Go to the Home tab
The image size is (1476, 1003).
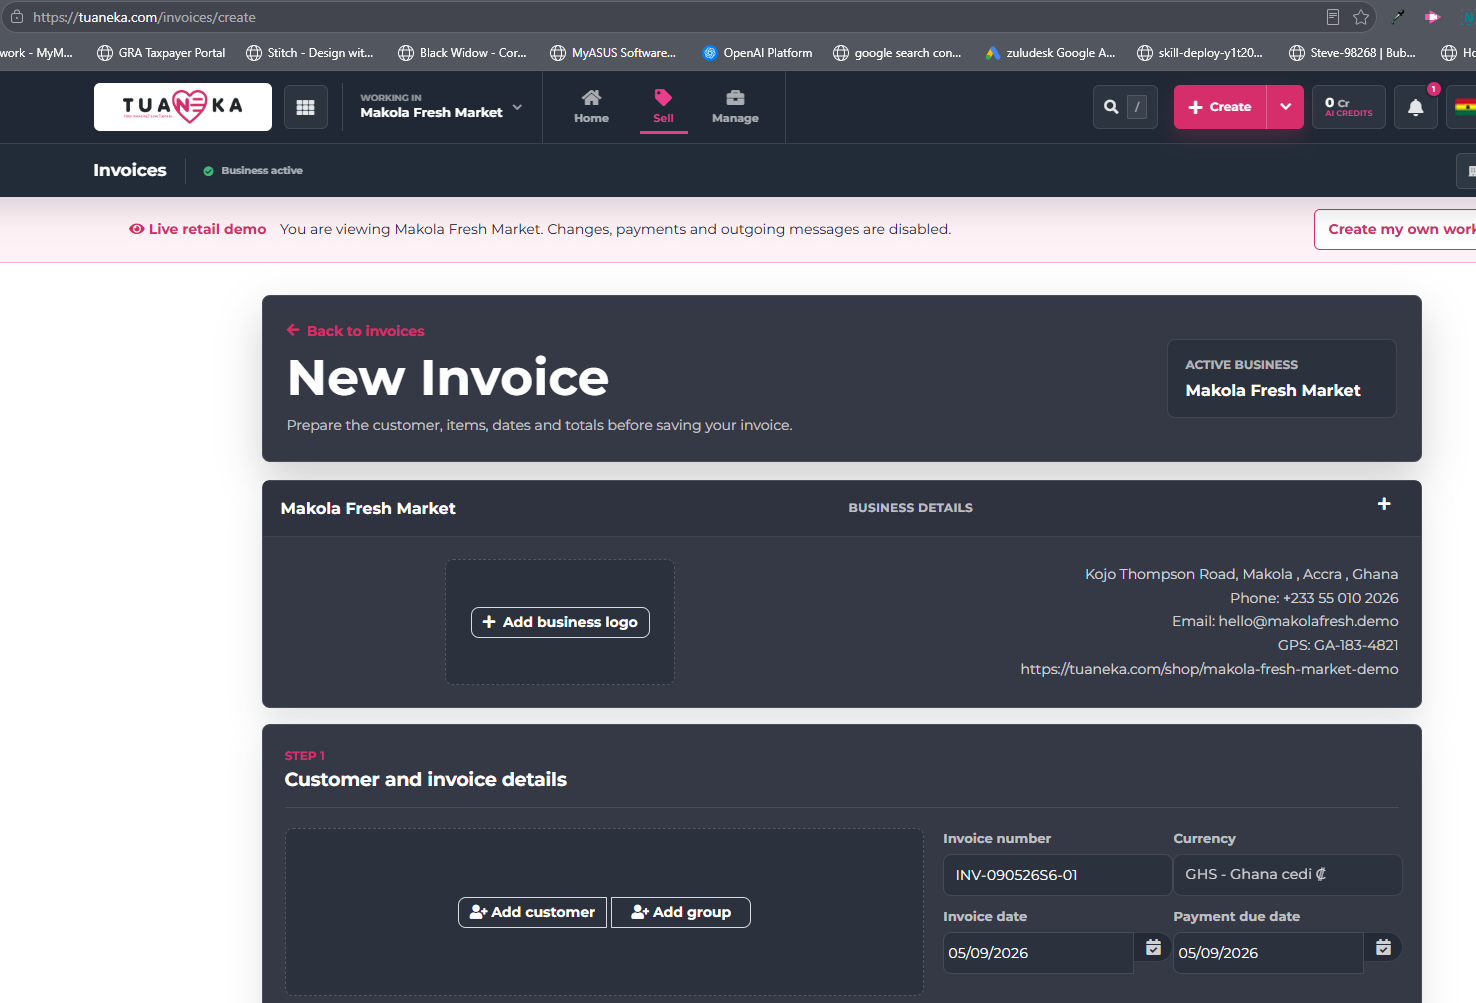591,106
